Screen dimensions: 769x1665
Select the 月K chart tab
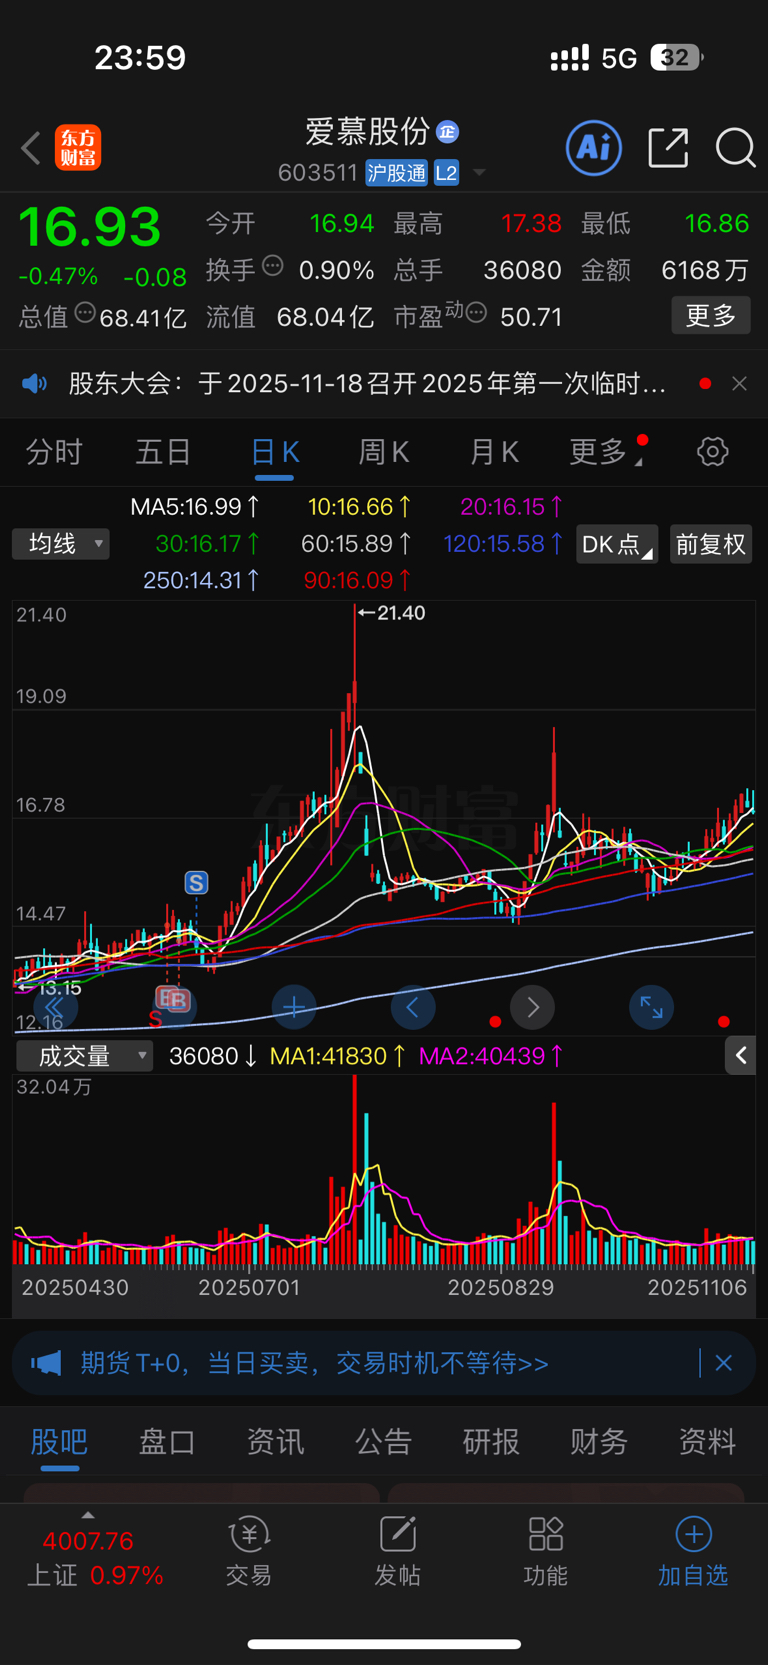[494, 452]
